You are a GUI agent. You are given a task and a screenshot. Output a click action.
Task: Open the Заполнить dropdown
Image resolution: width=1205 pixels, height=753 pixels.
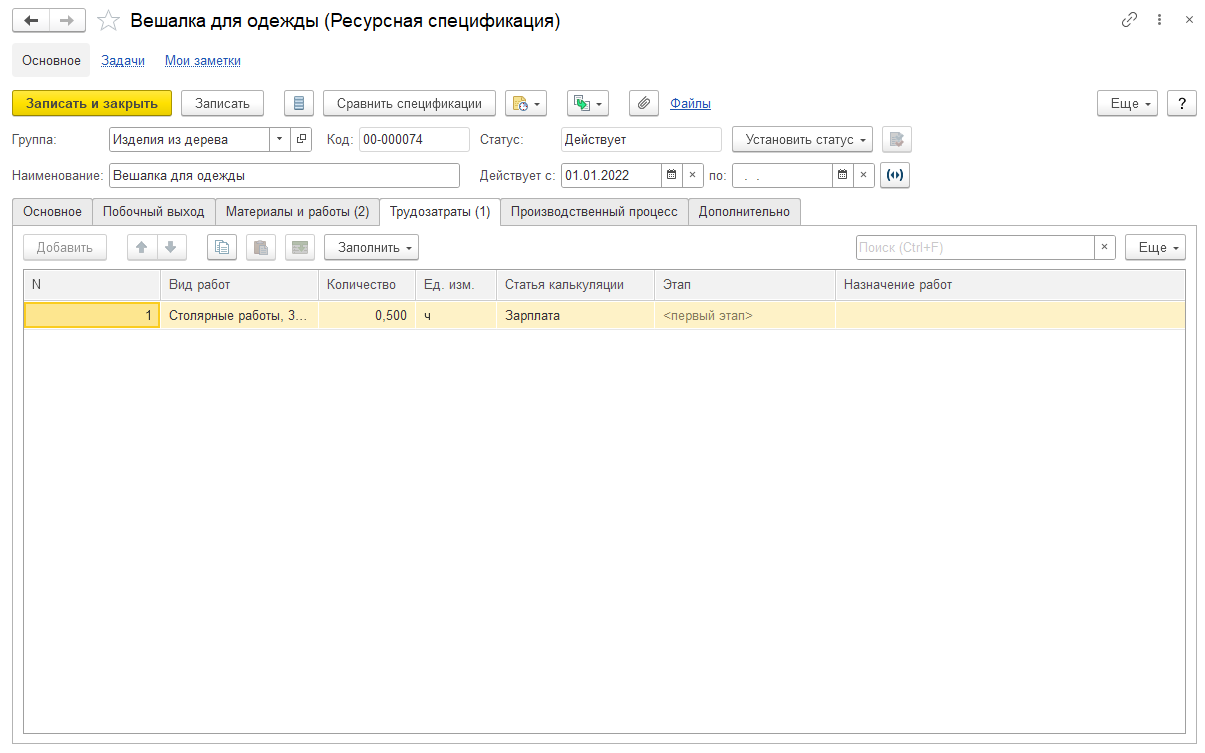click(371, 247)
